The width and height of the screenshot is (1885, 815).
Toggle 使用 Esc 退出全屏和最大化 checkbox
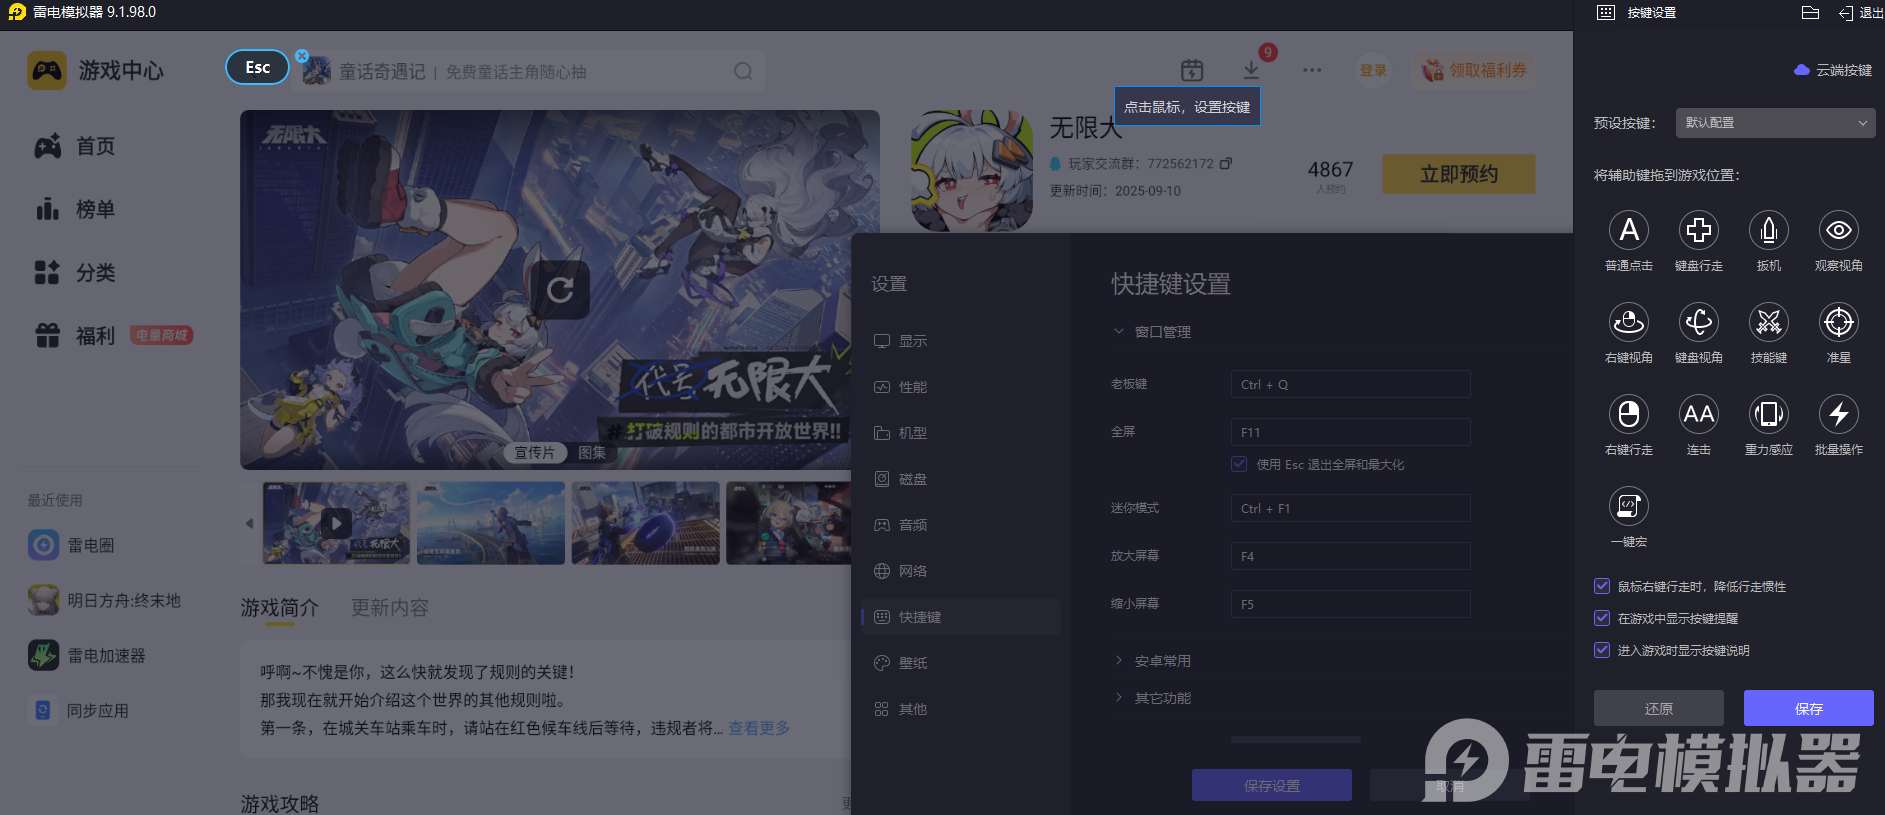(1239, 464)
